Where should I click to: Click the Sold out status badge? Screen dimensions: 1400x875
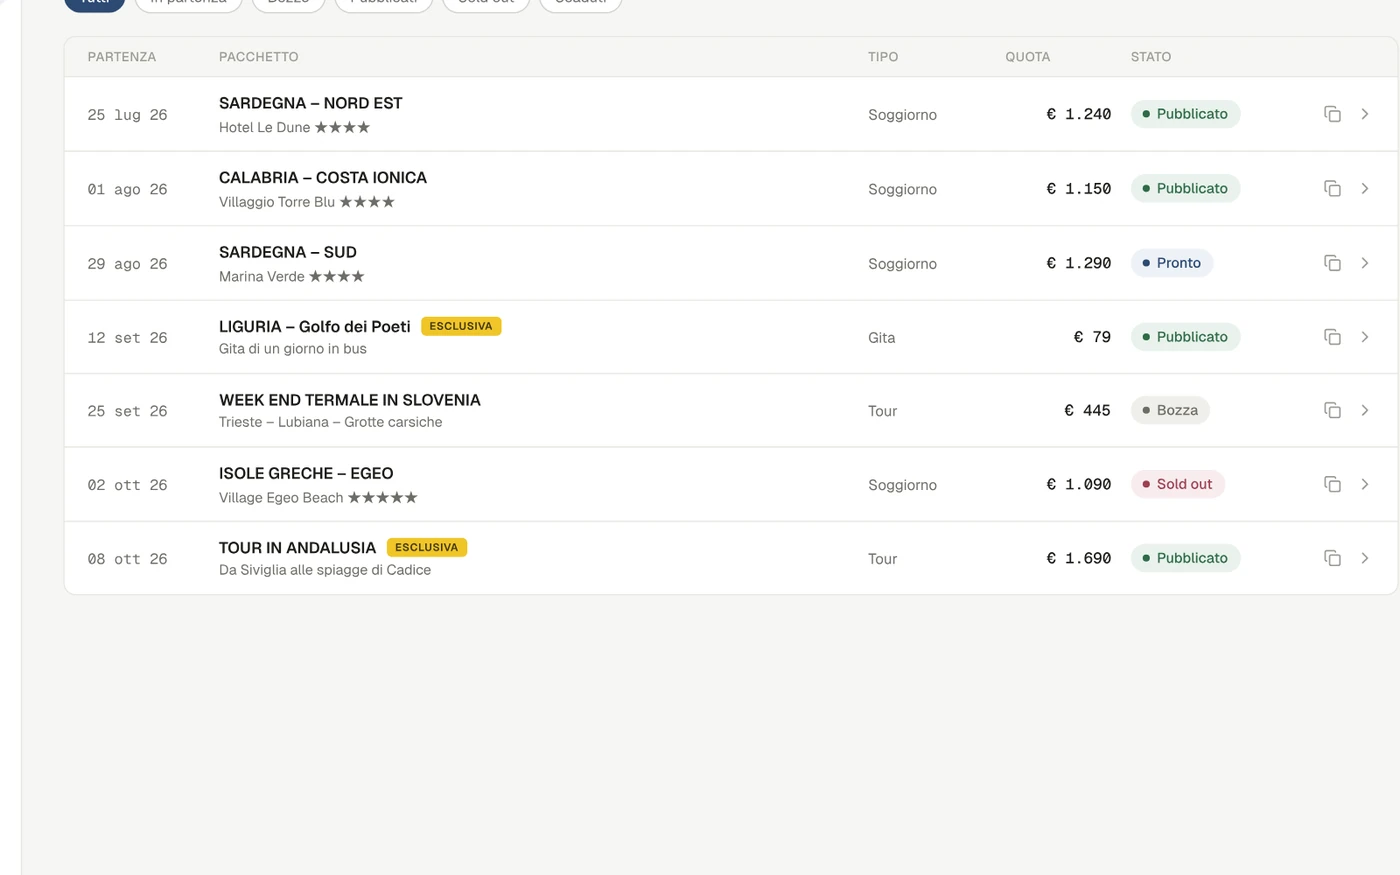1178,484
